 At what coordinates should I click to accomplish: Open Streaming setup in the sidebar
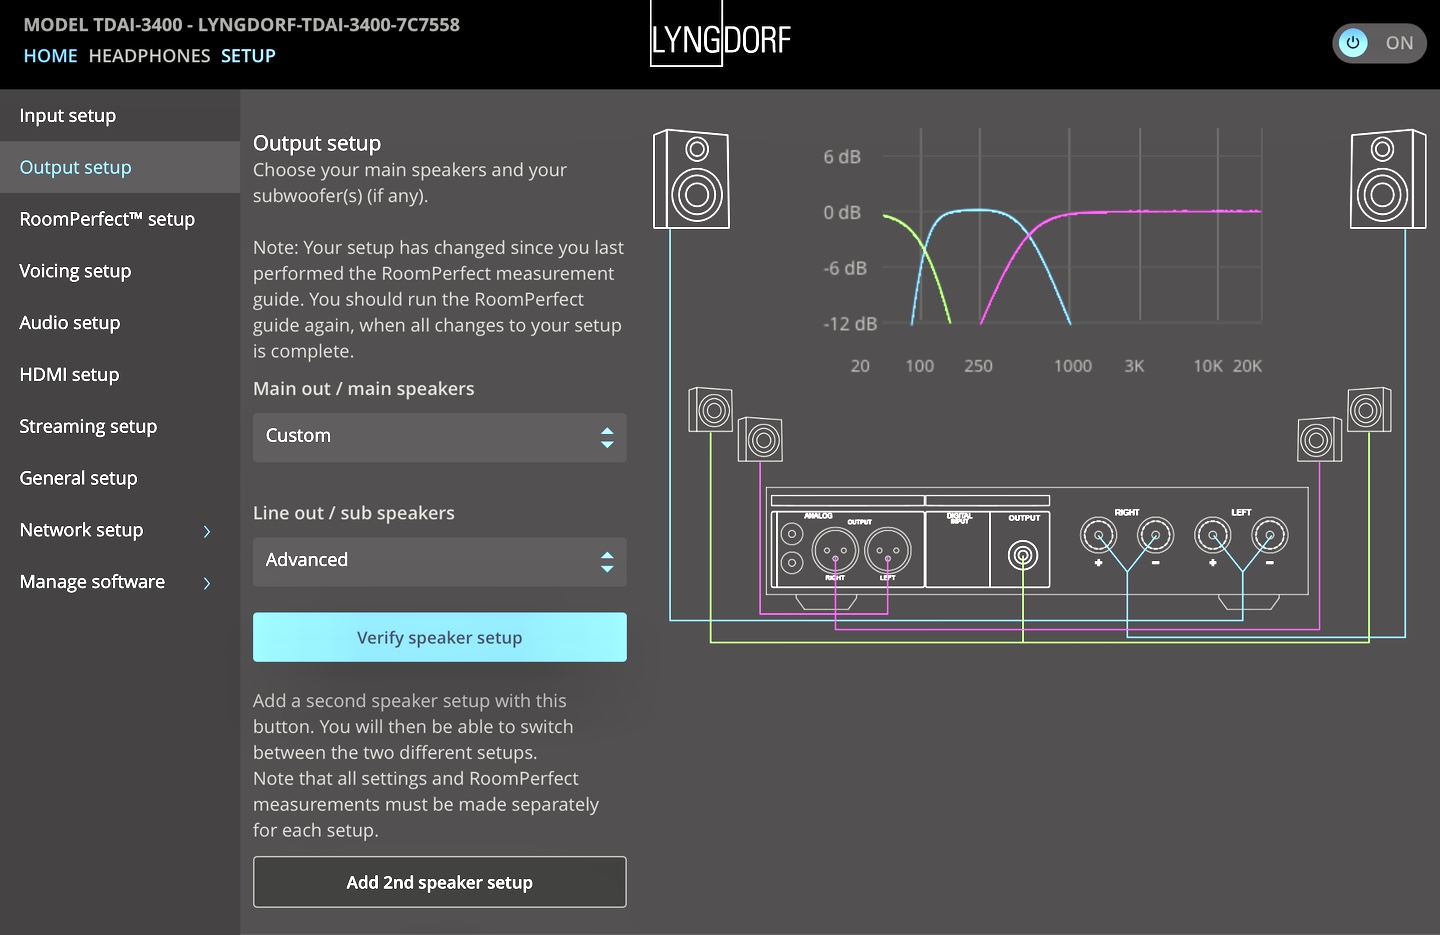click(120, 427)
